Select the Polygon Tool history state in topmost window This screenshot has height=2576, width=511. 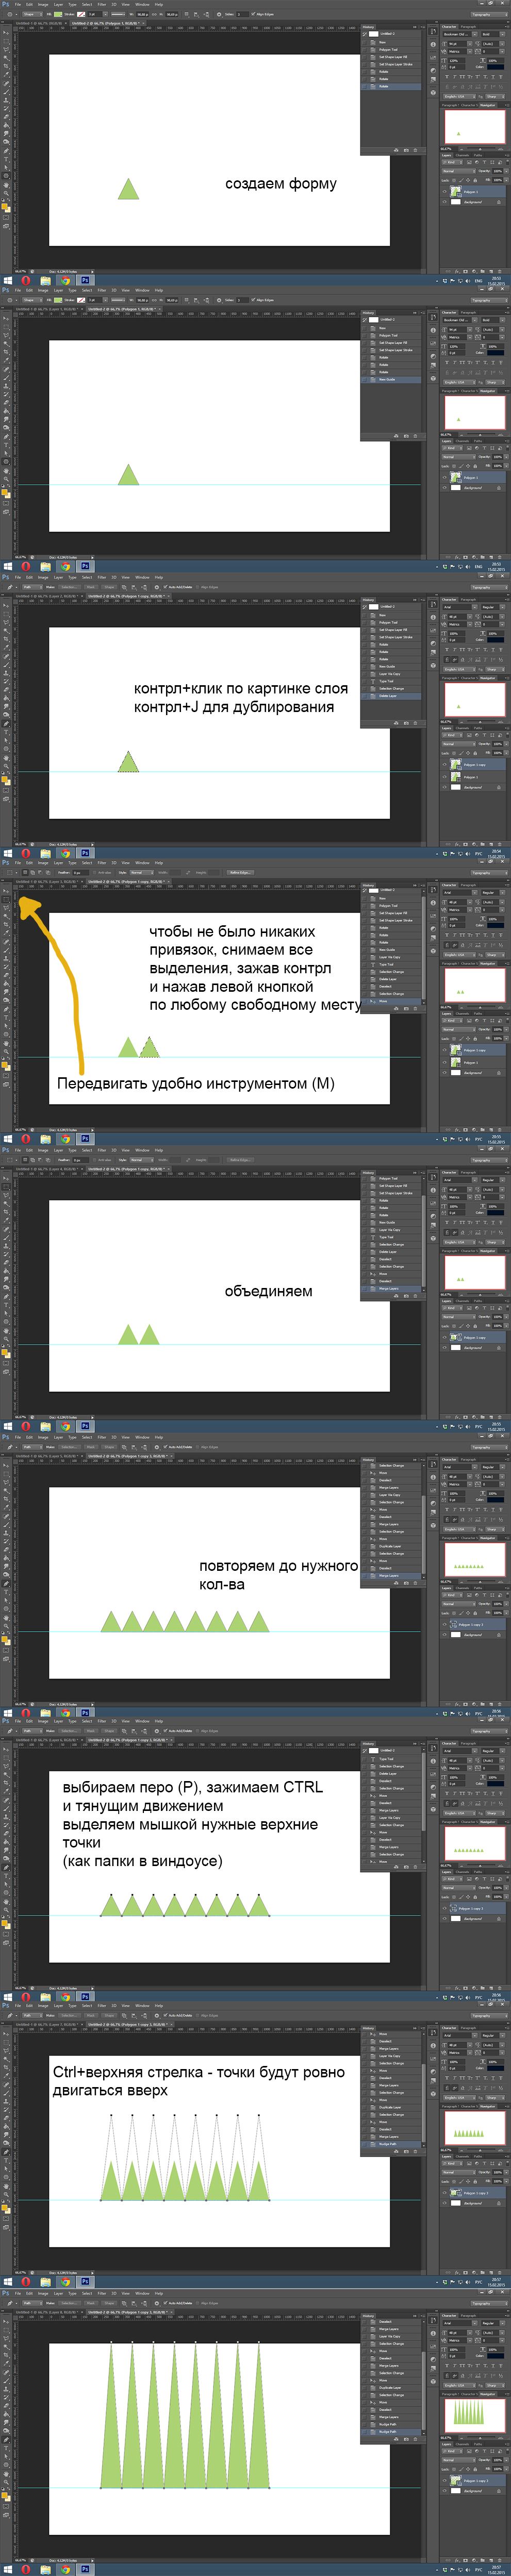coord(387,49)
